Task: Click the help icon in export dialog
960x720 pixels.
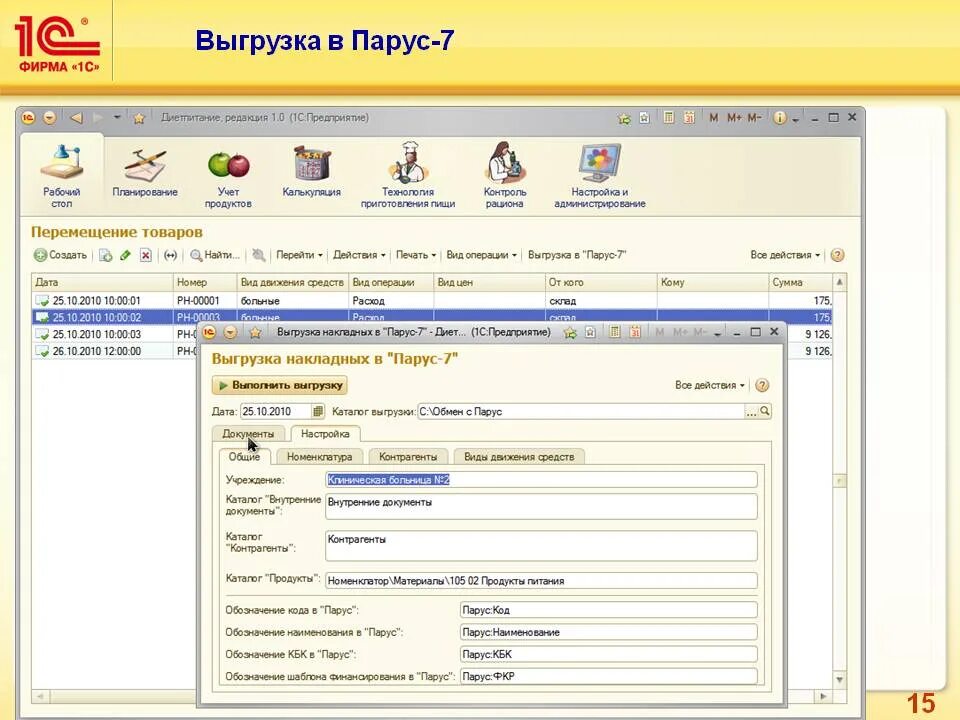Action: pos(762,385)
